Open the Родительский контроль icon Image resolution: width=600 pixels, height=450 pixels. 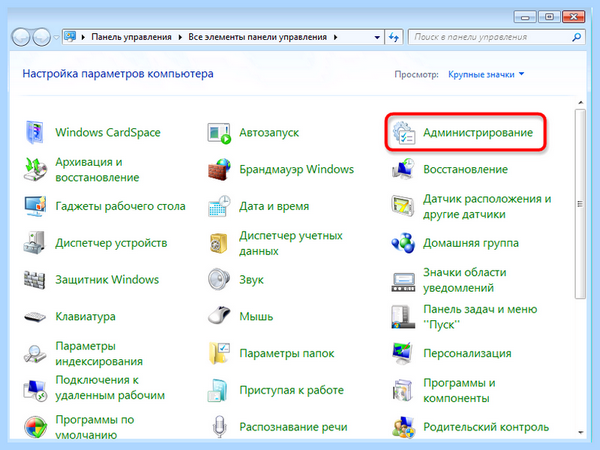pos(403,427)
